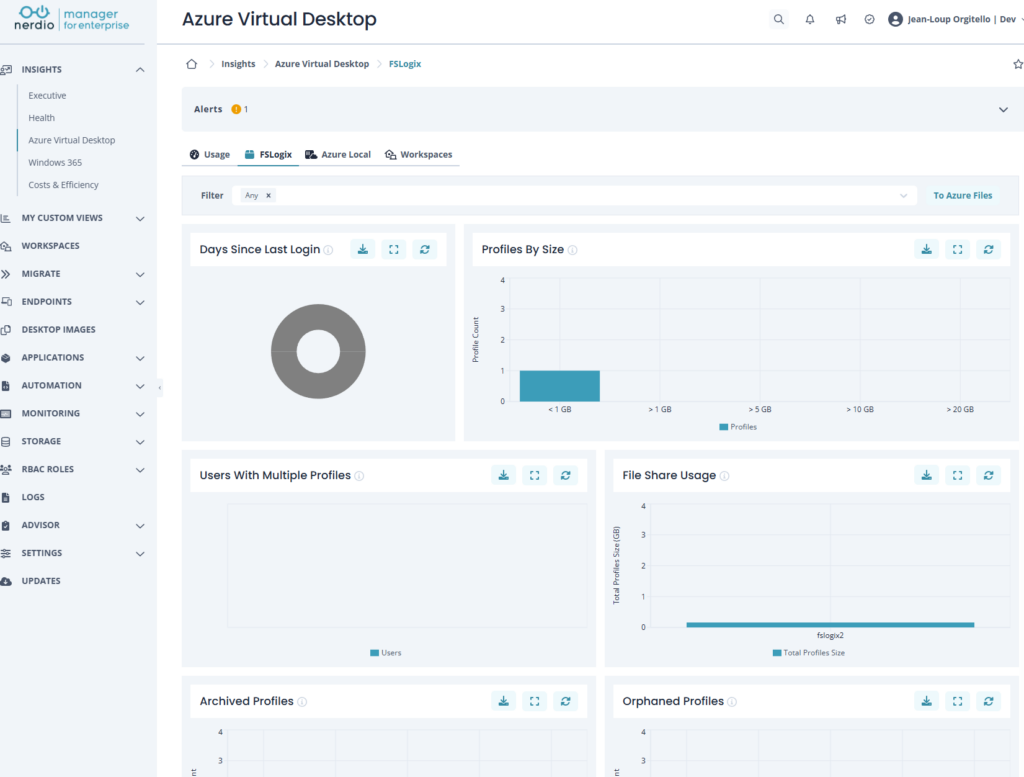
Task: Click the To Azure Files button
Action: [963, 195]
